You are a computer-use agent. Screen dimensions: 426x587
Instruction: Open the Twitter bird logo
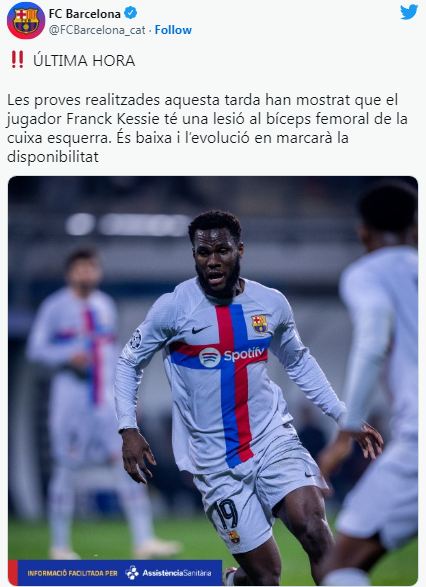tap(409, 12)
